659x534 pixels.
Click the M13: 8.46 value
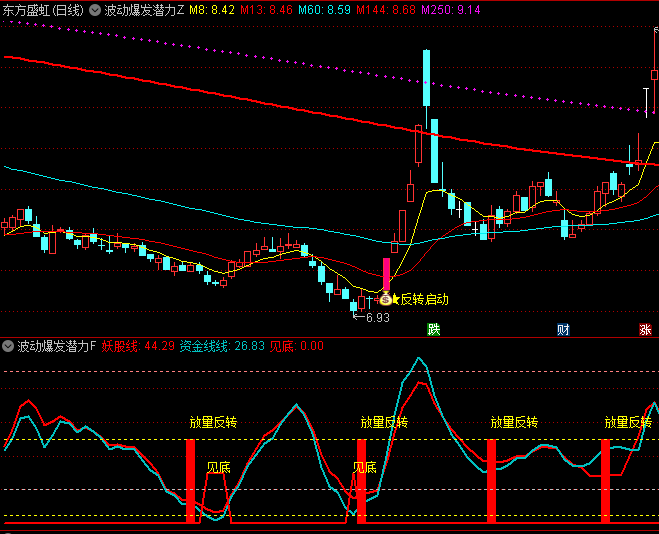pyautogui.click(x=266, y=10)
